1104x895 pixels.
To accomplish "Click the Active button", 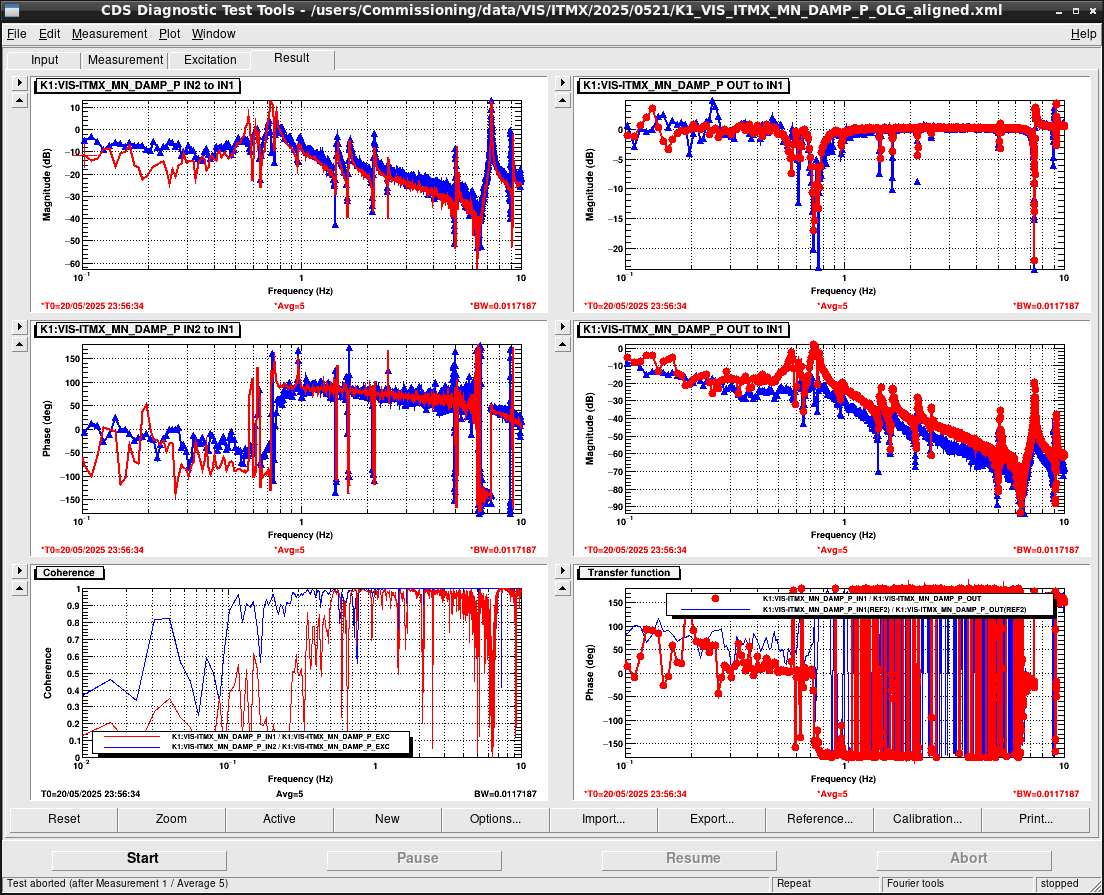I will tap(279, 819).
